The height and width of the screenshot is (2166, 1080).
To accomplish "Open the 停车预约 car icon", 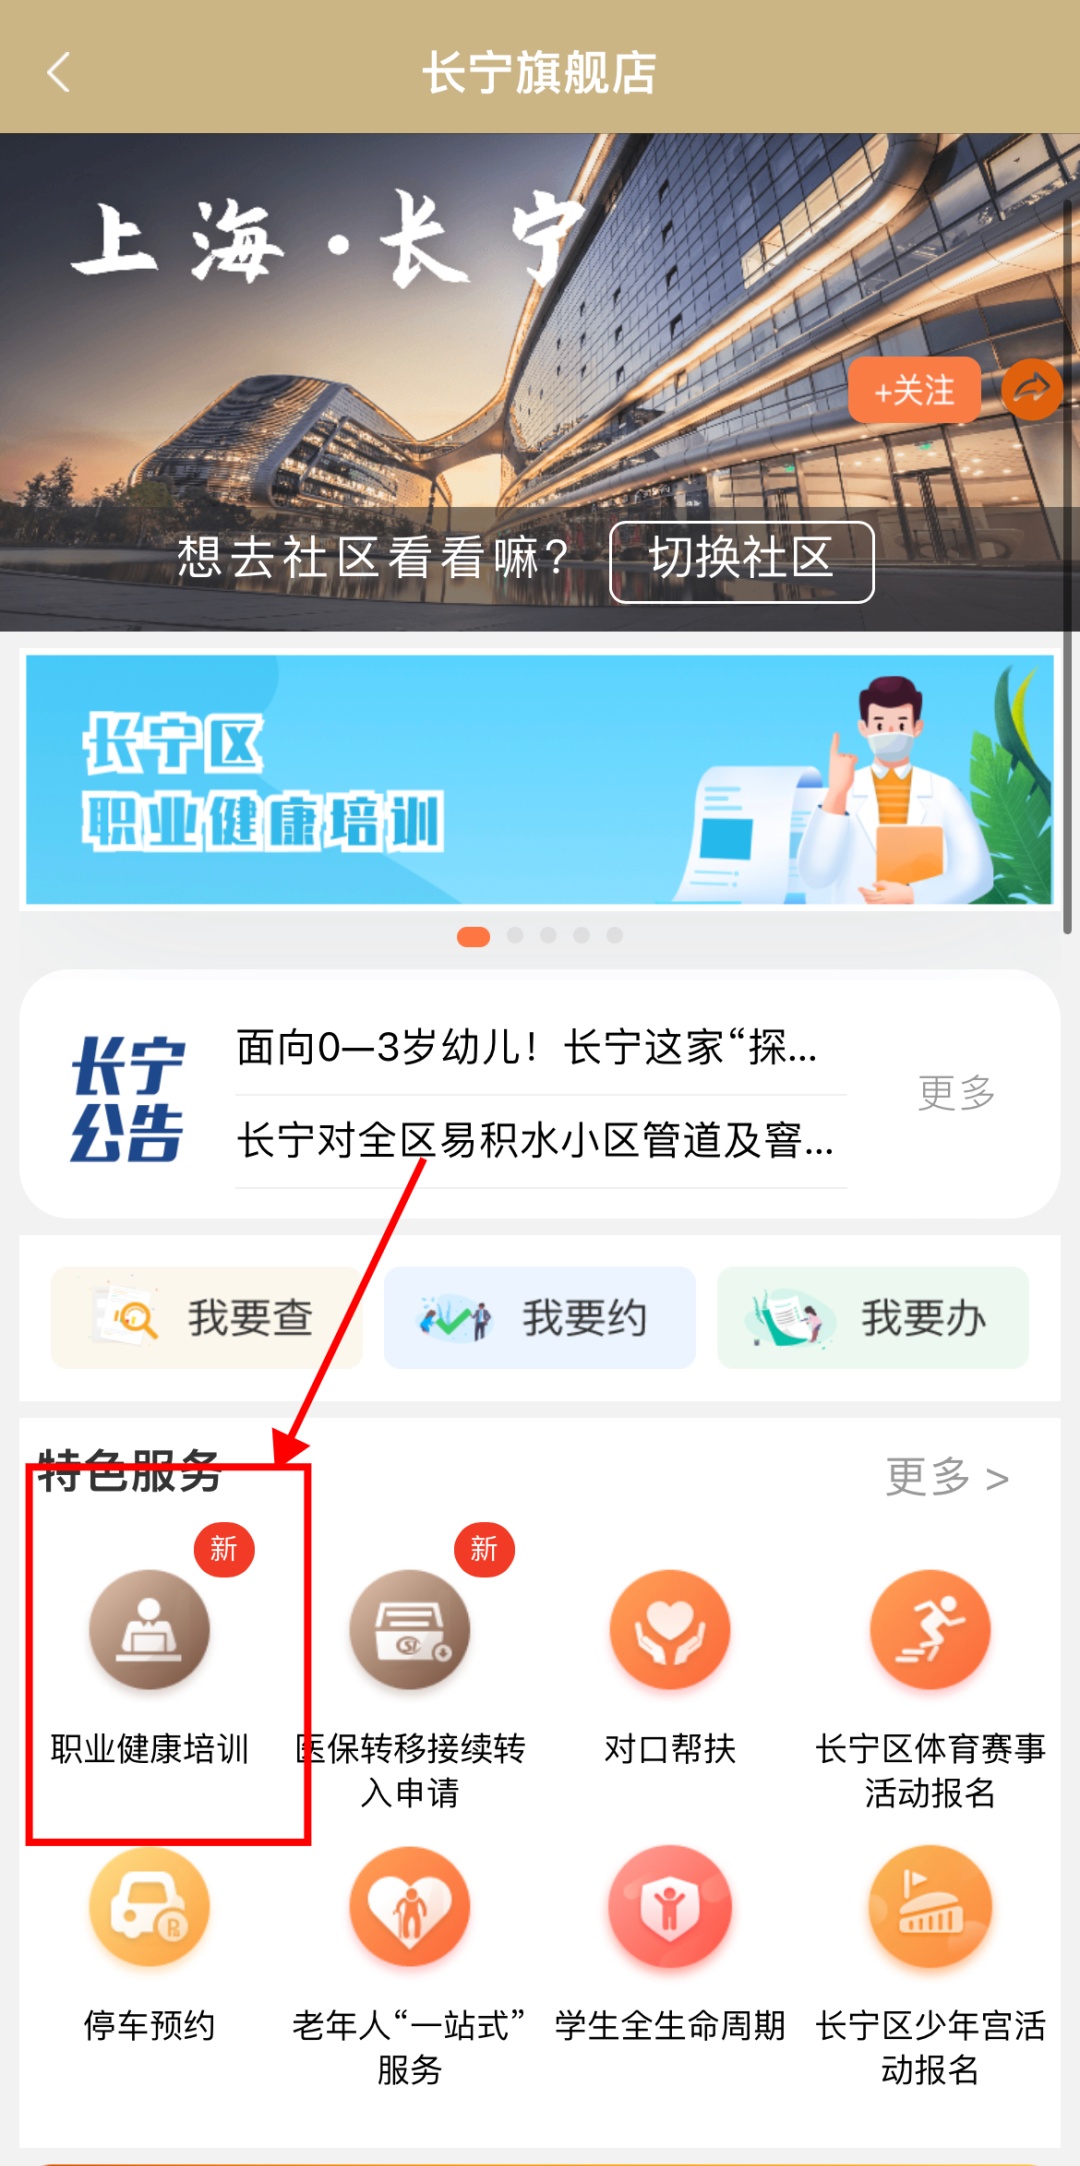I will point(149,1906).
